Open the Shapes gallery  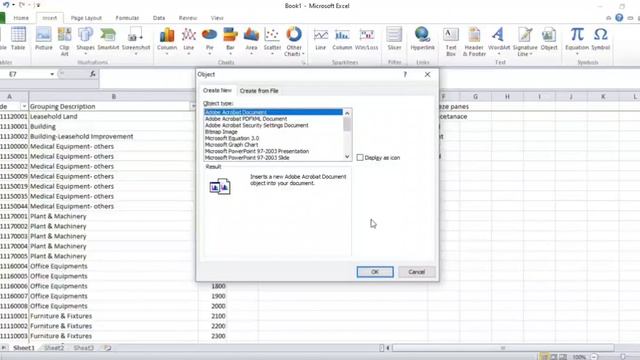pos(85,41)
